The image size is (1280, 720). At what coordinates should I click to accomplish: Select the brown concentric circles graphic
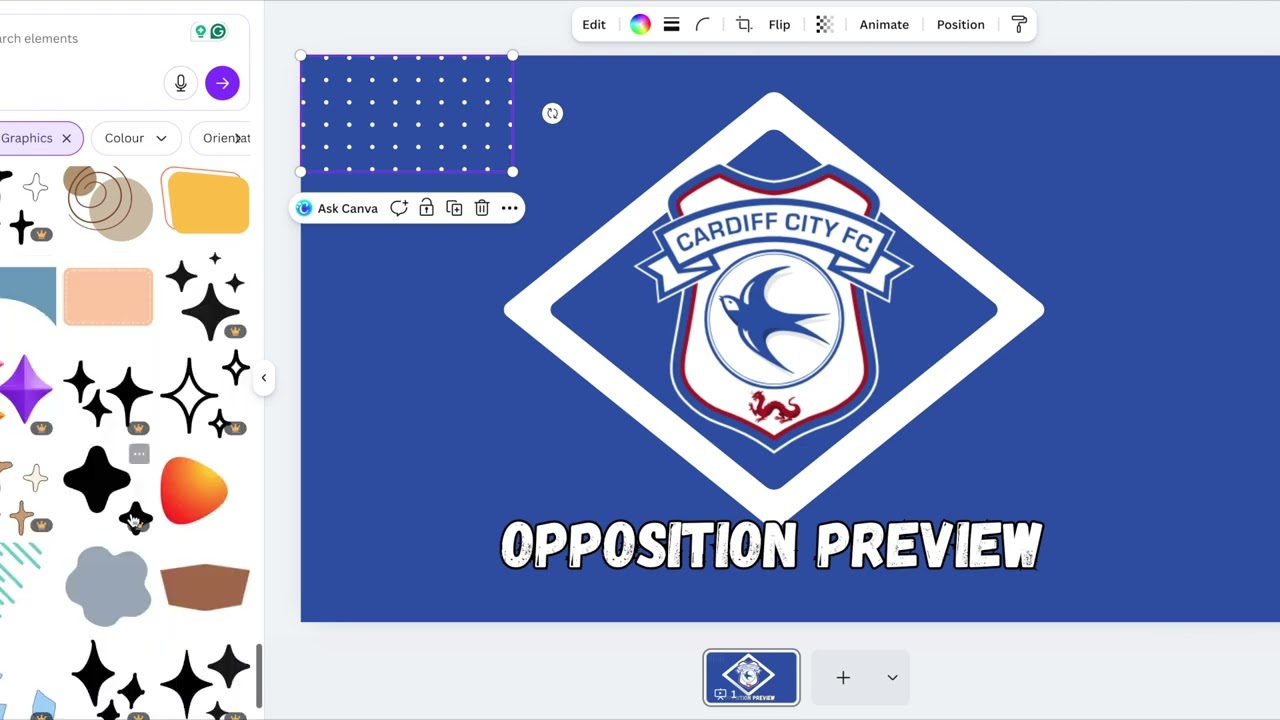[107, 203]
